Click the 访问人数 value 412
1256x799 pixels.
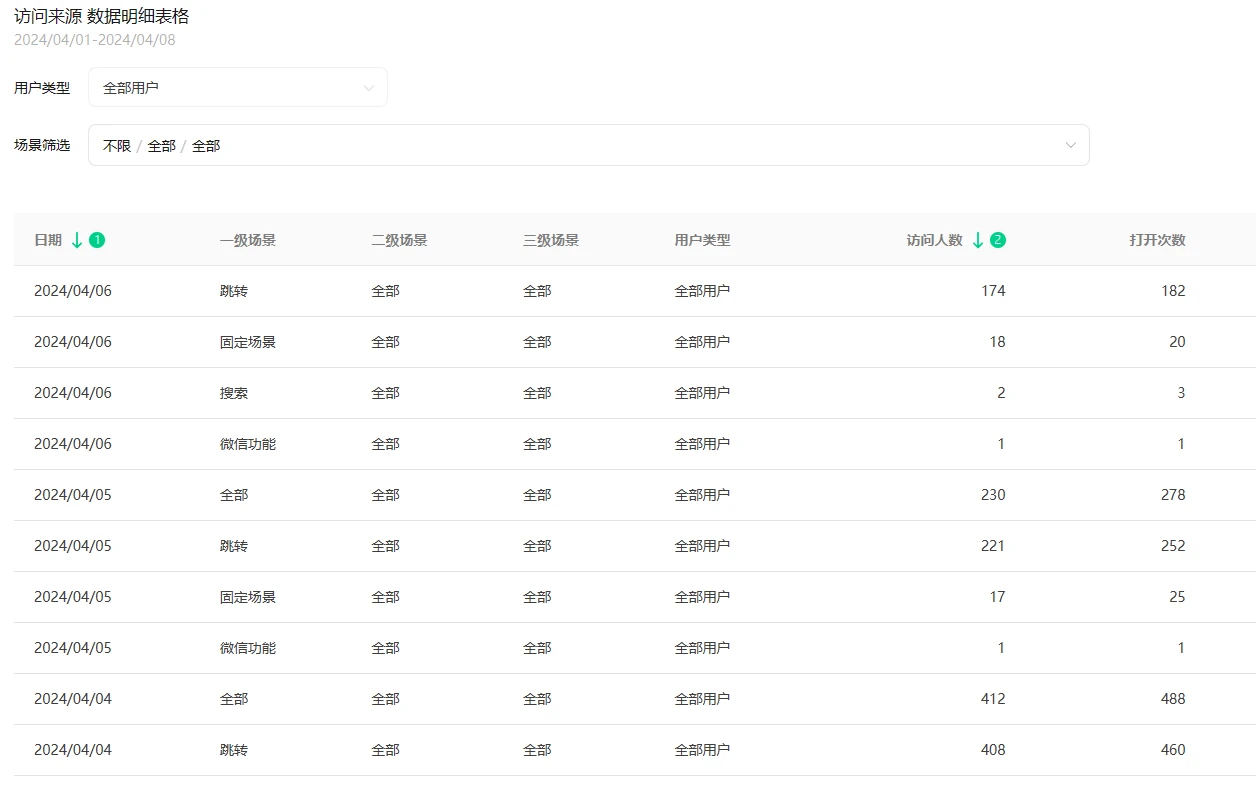993,699
